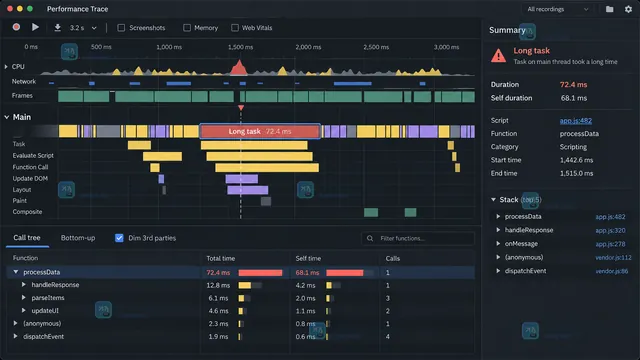Expand onMessage in the Stack list
This screenshot has width=640, height=360.
coord(498,244)
